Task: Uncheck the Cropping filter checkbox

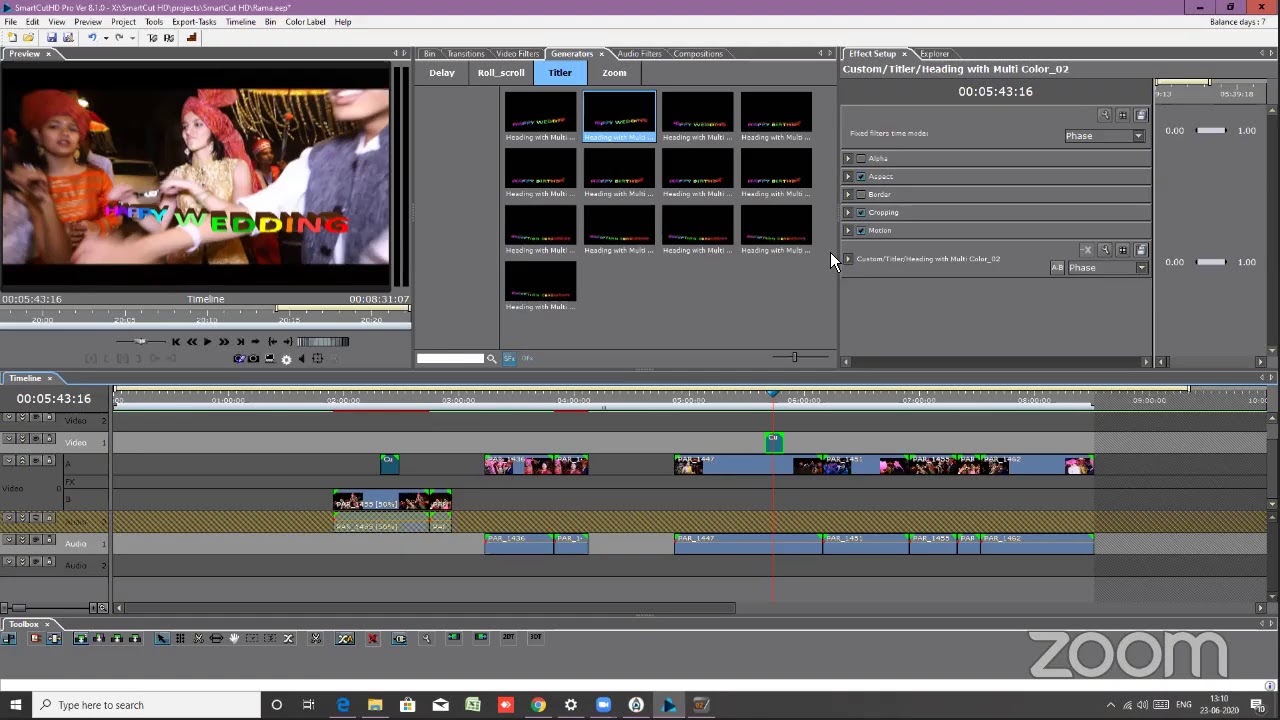Action: coord(861,213)
